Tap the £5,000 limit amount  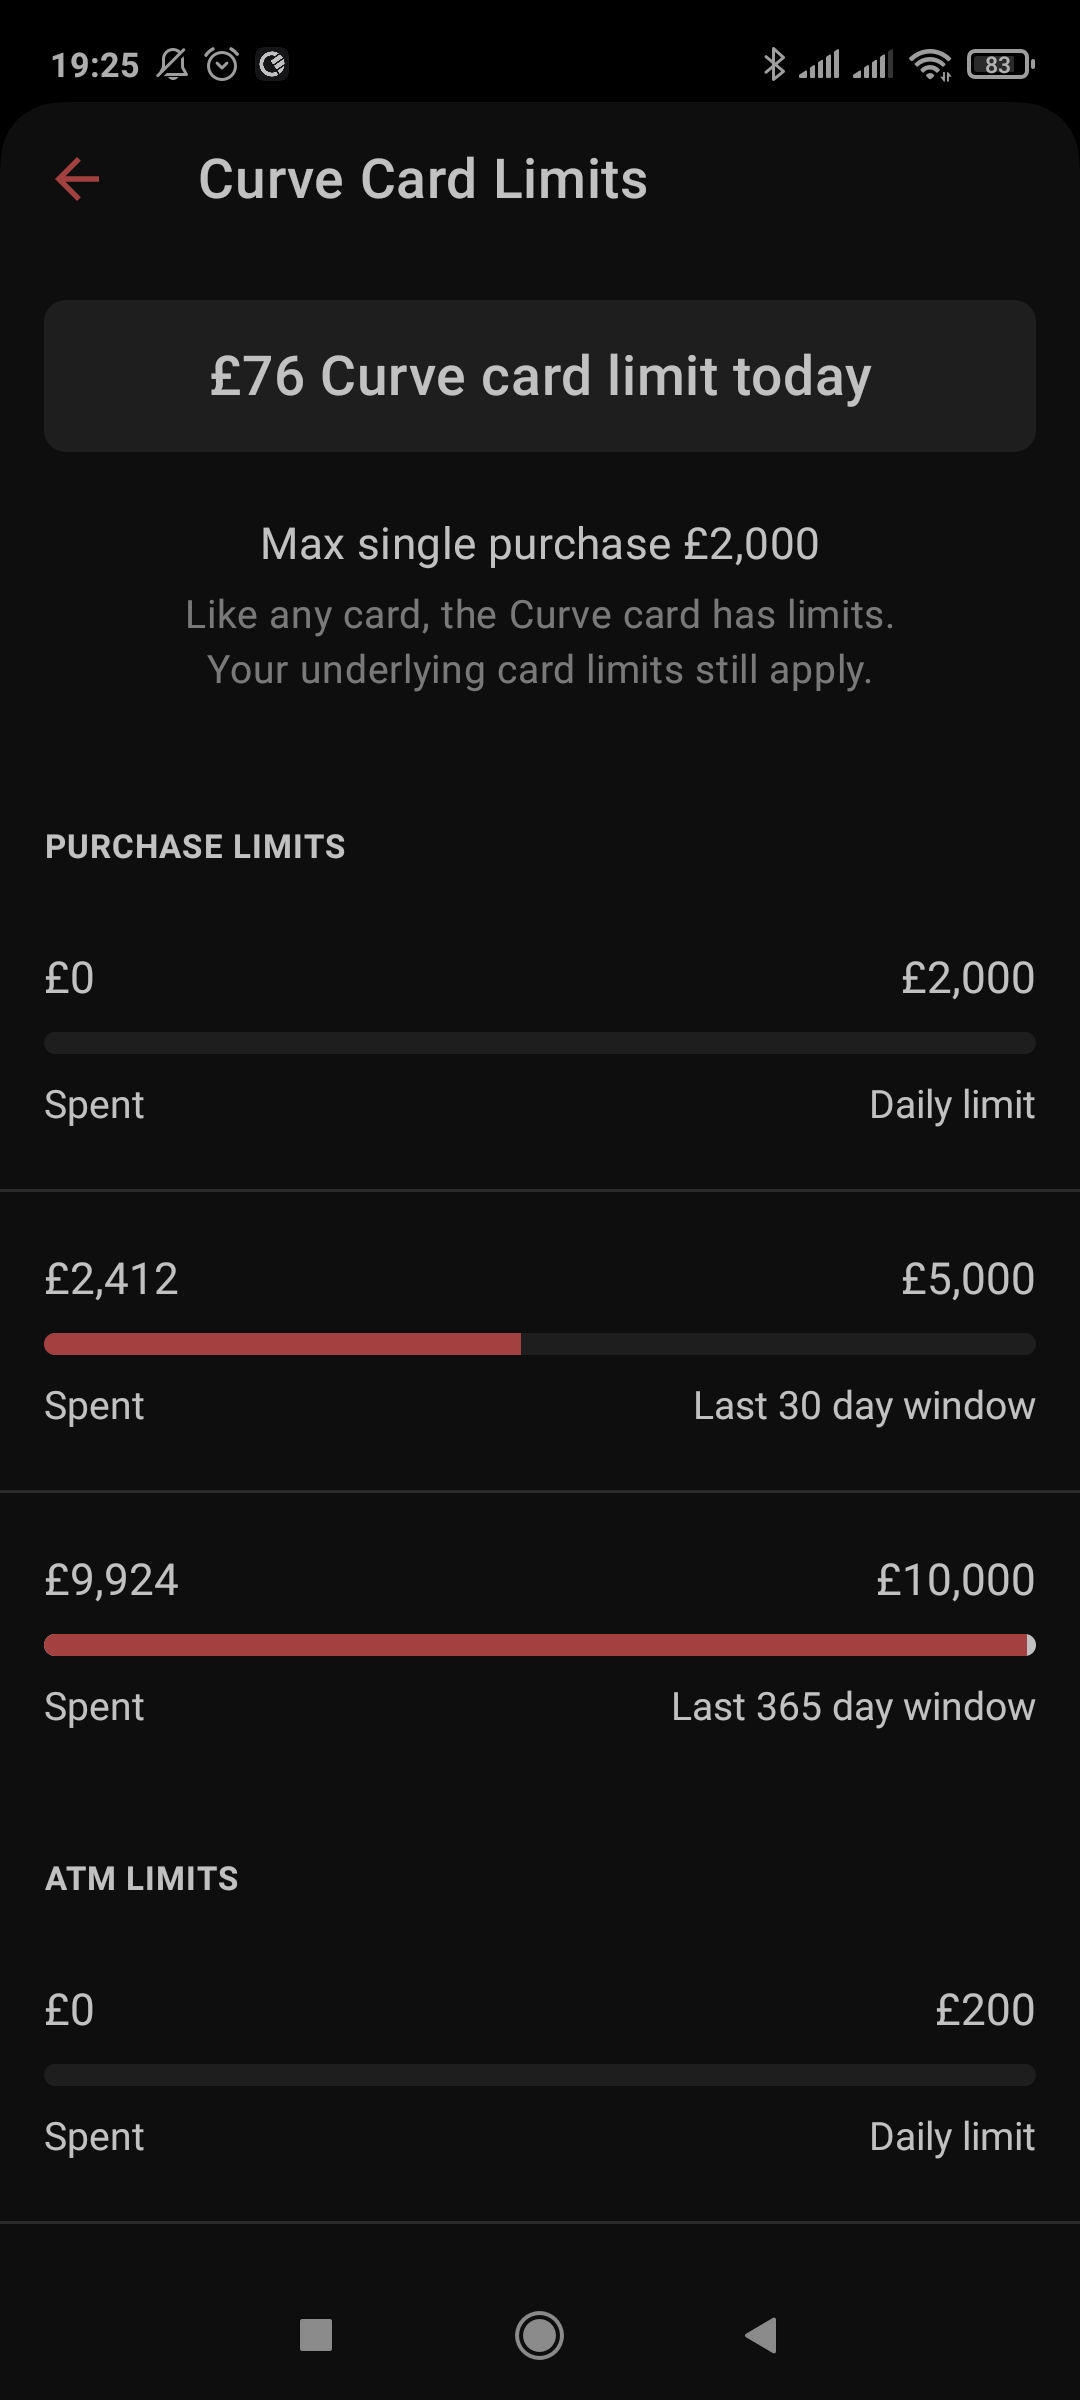pos(967,1279)
